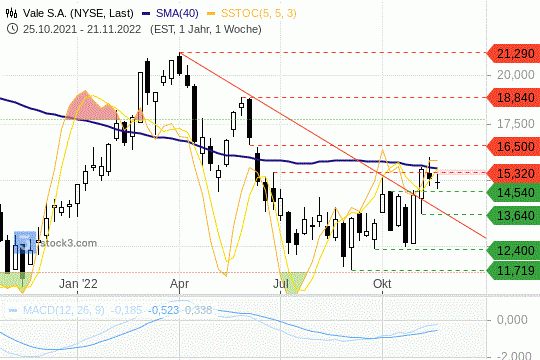540x360 pixels.
Task: Click the green 13,640 support price tag
Action: point(513,216)
